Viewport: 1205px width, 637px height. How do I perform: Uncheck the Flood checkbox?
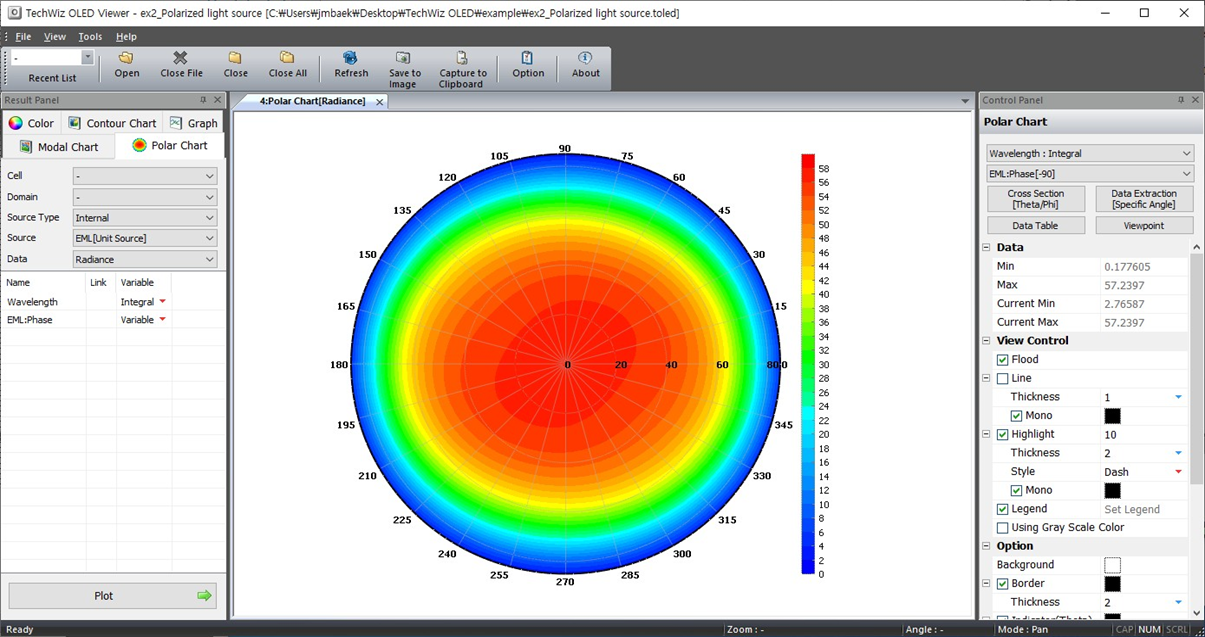click(1002, 360)
